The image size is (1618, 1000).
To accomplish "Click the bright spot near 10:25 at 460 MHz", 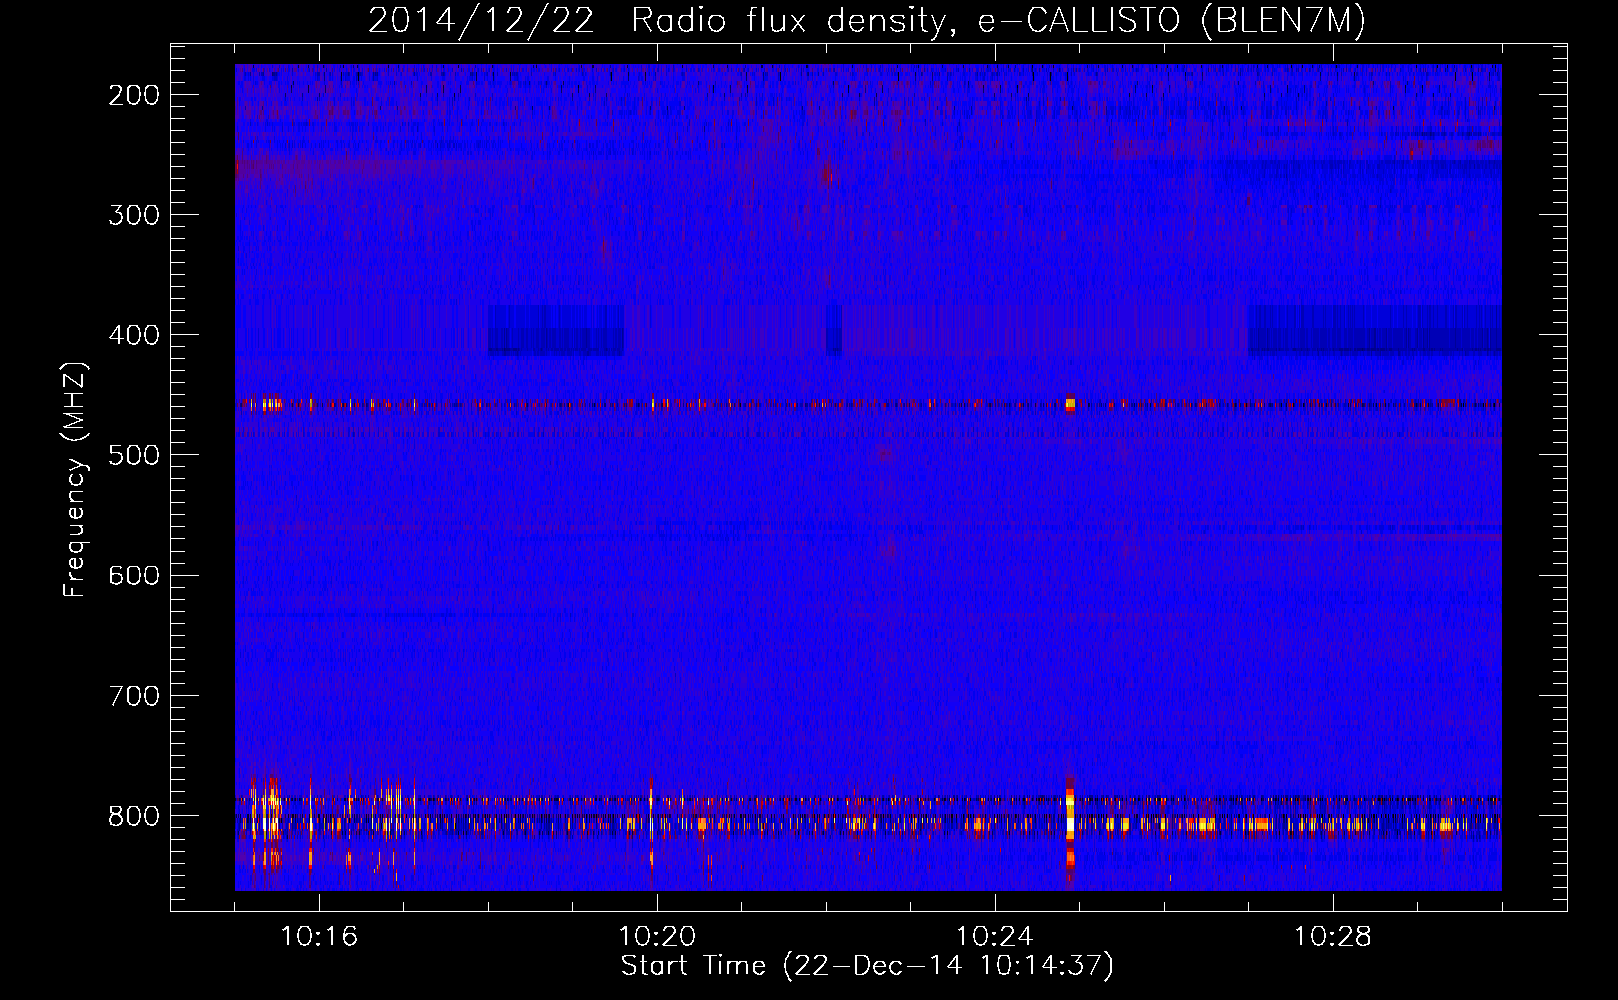I will (1070, 405).
